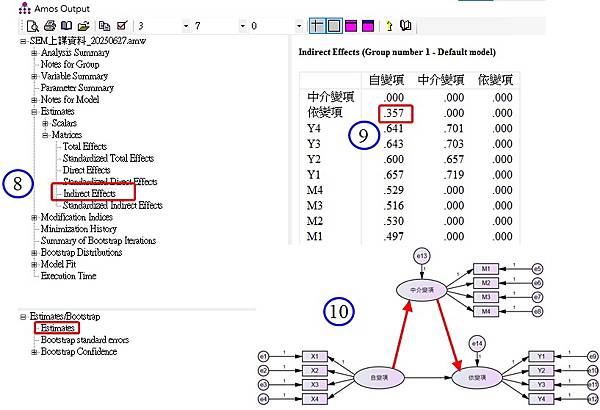Image resolution: width=600 pixels, height=410 pixels.
Task: Toggle table border button
Action: pos(334,26)
